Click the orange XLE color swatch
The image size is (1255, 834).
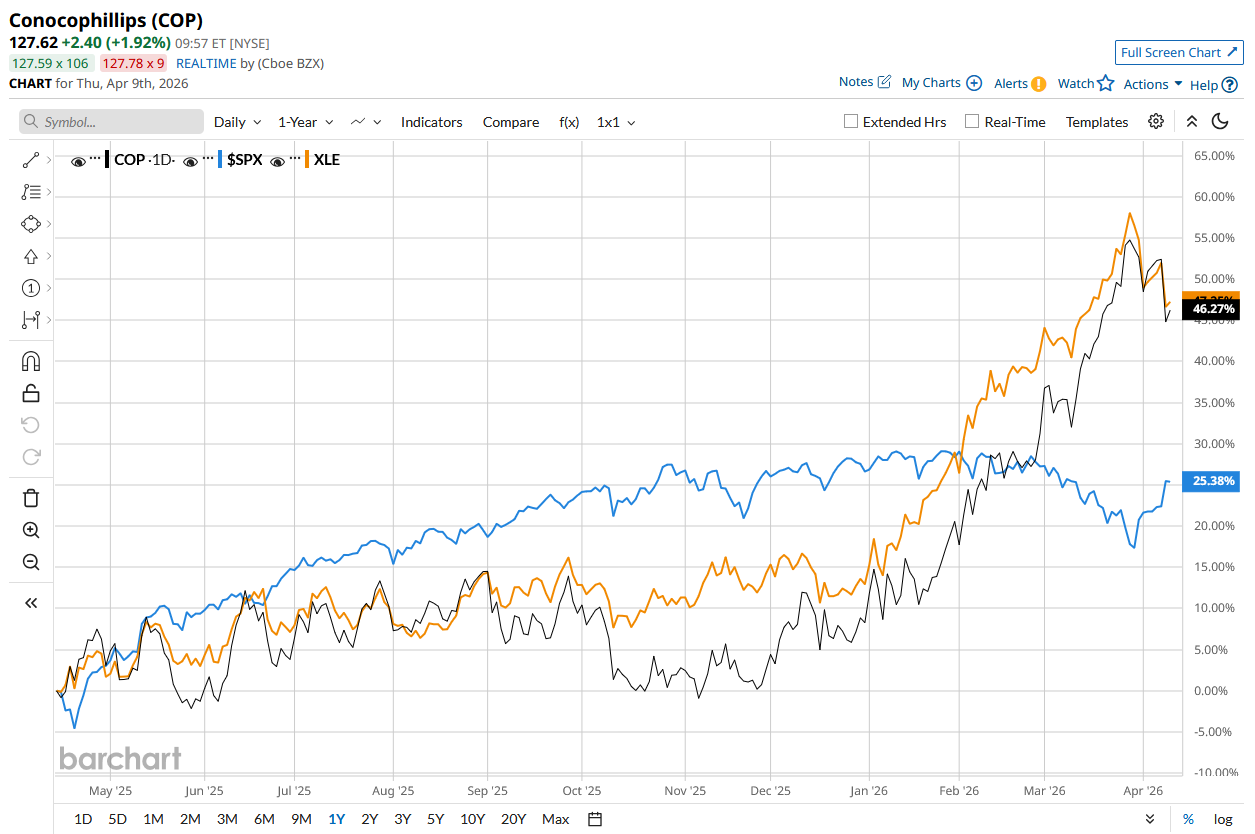(306, 159)
